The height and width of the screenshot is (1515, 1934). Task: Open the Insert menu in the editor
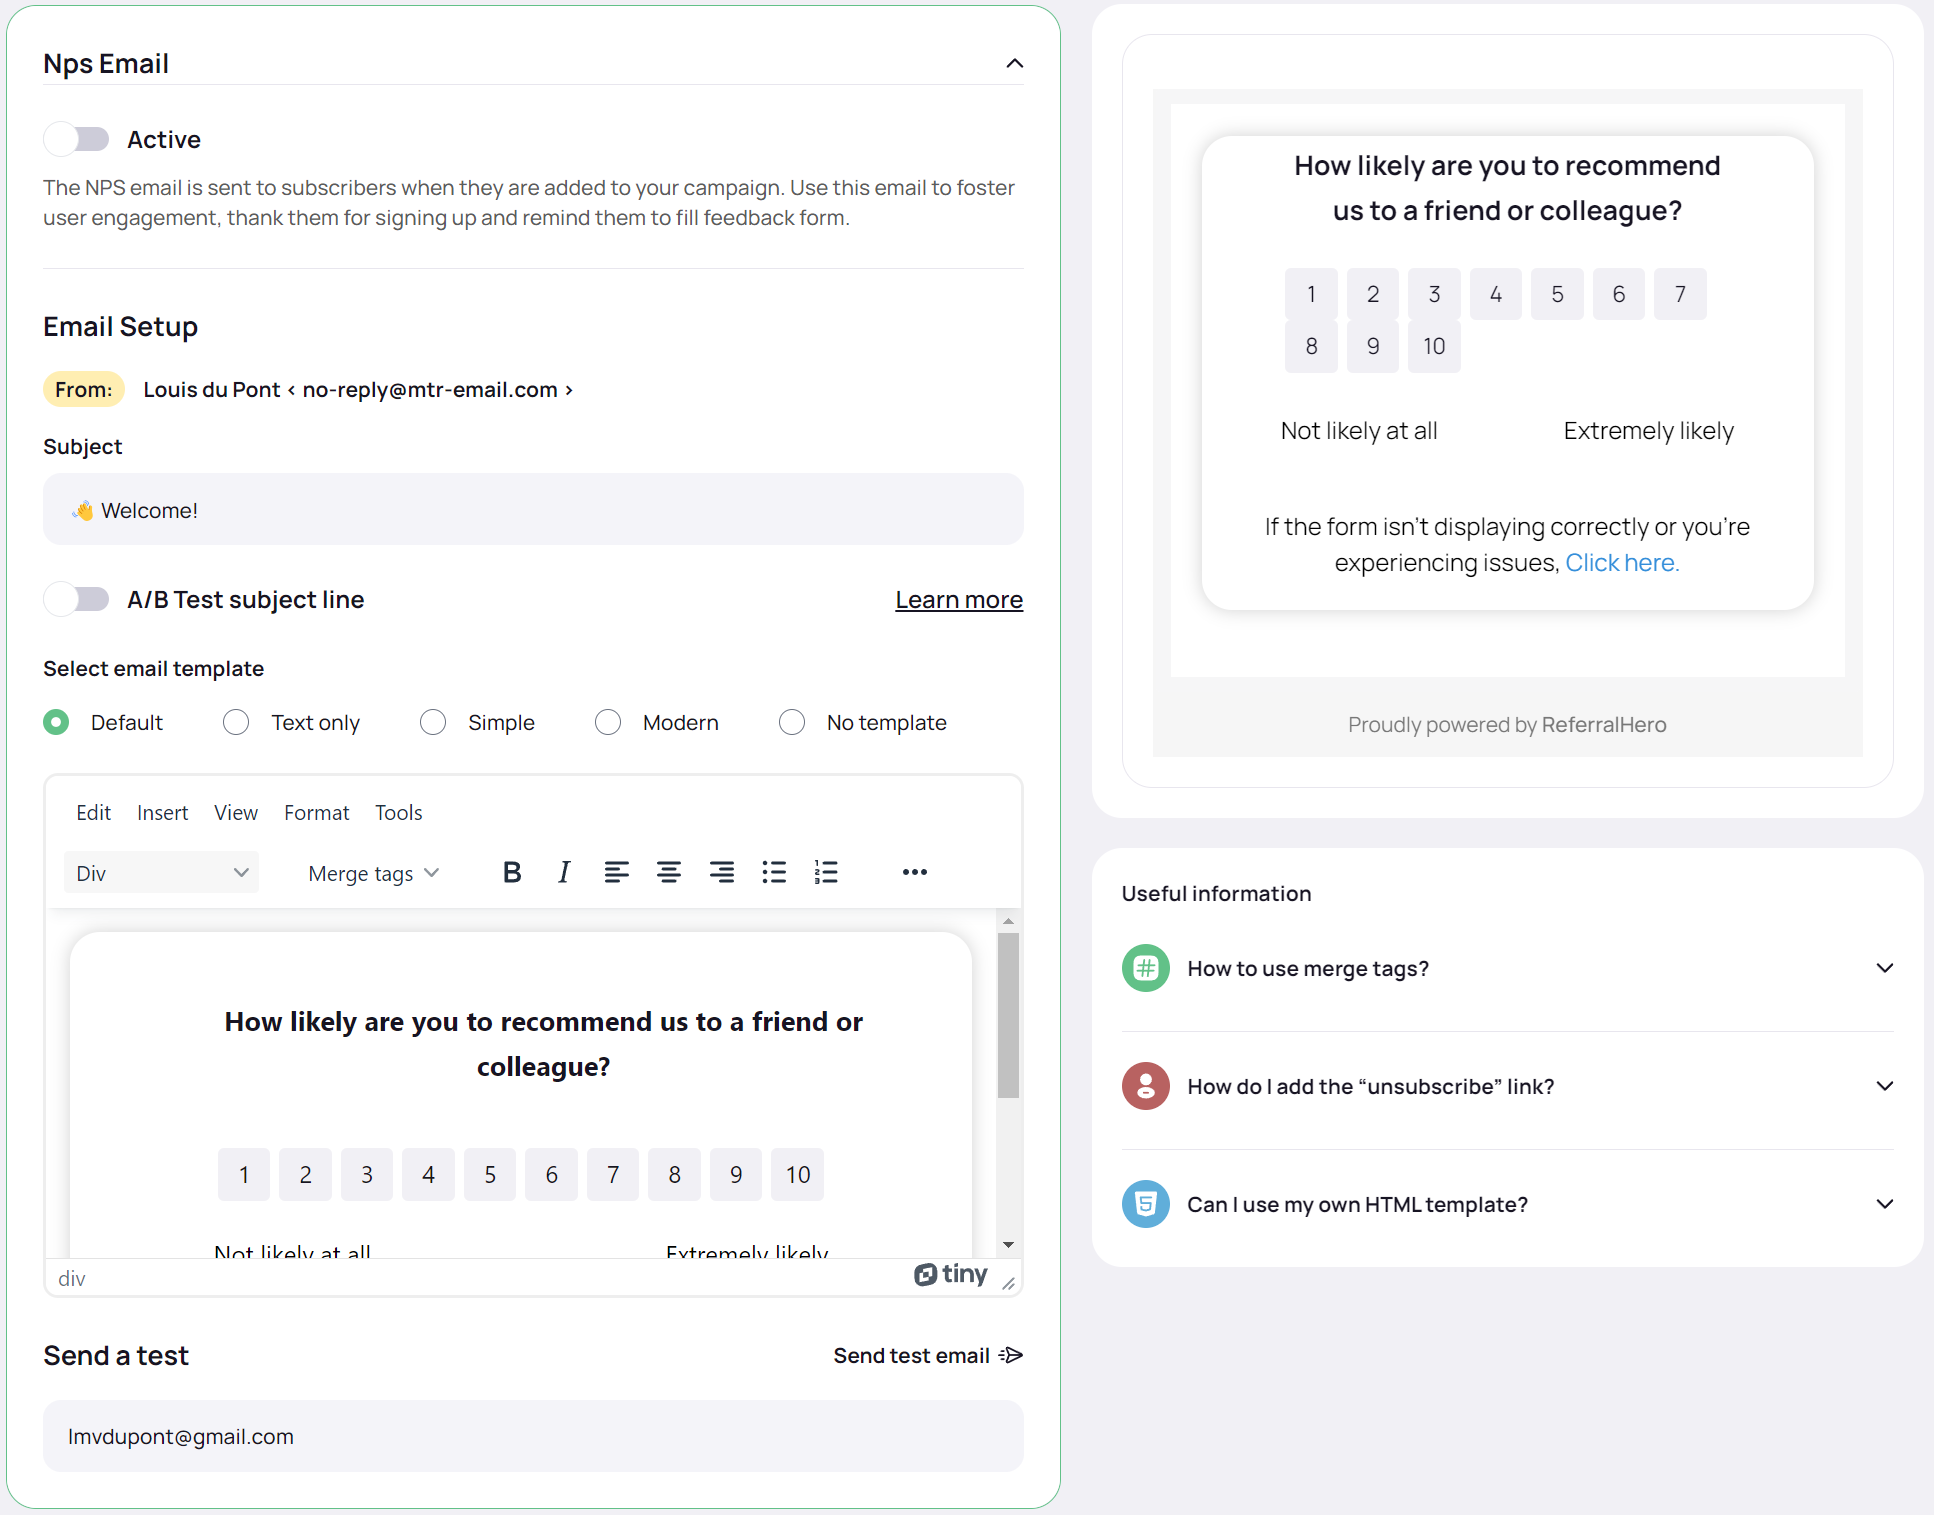[x=162, y=812]
